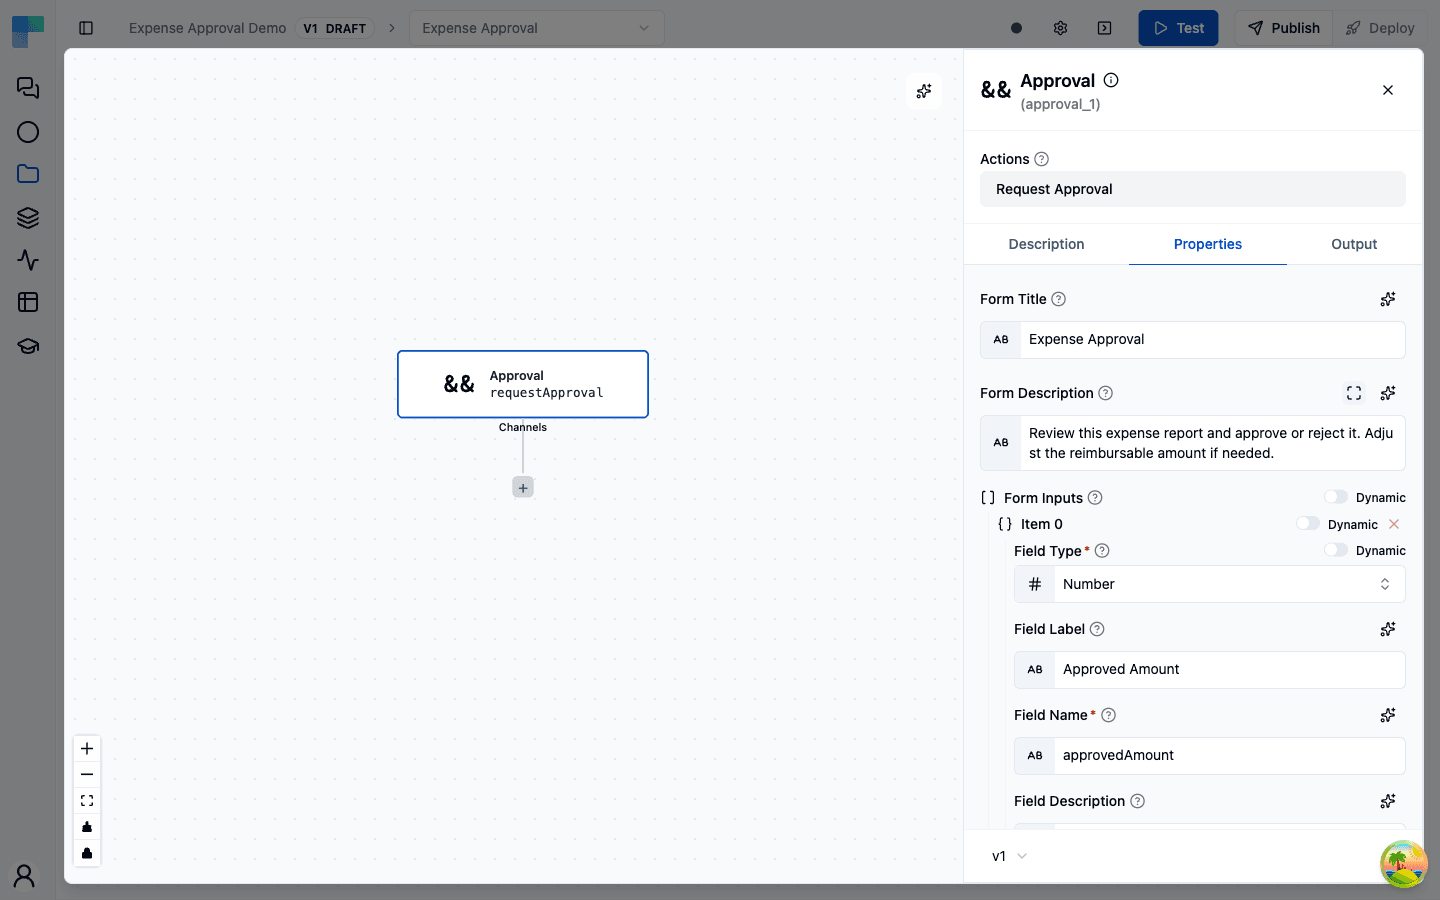Toggle Dynamic switch for Form Inputs
This screenshot has width=1440, height=900.
coord(1335,497)
